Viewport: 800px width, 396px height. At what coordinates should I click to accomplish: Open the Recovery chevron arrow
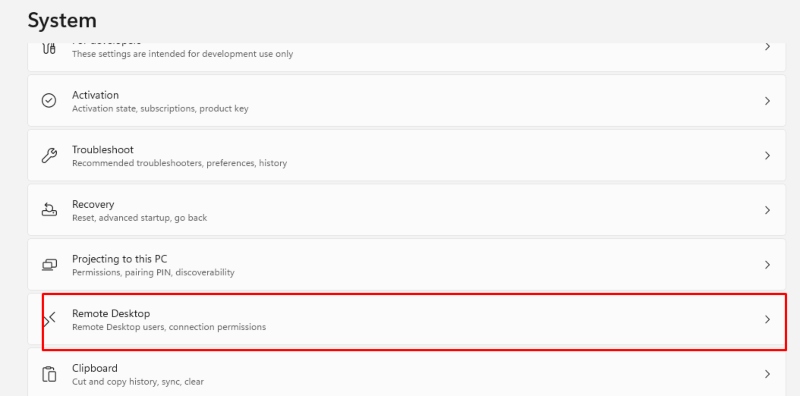click(767, 210)
